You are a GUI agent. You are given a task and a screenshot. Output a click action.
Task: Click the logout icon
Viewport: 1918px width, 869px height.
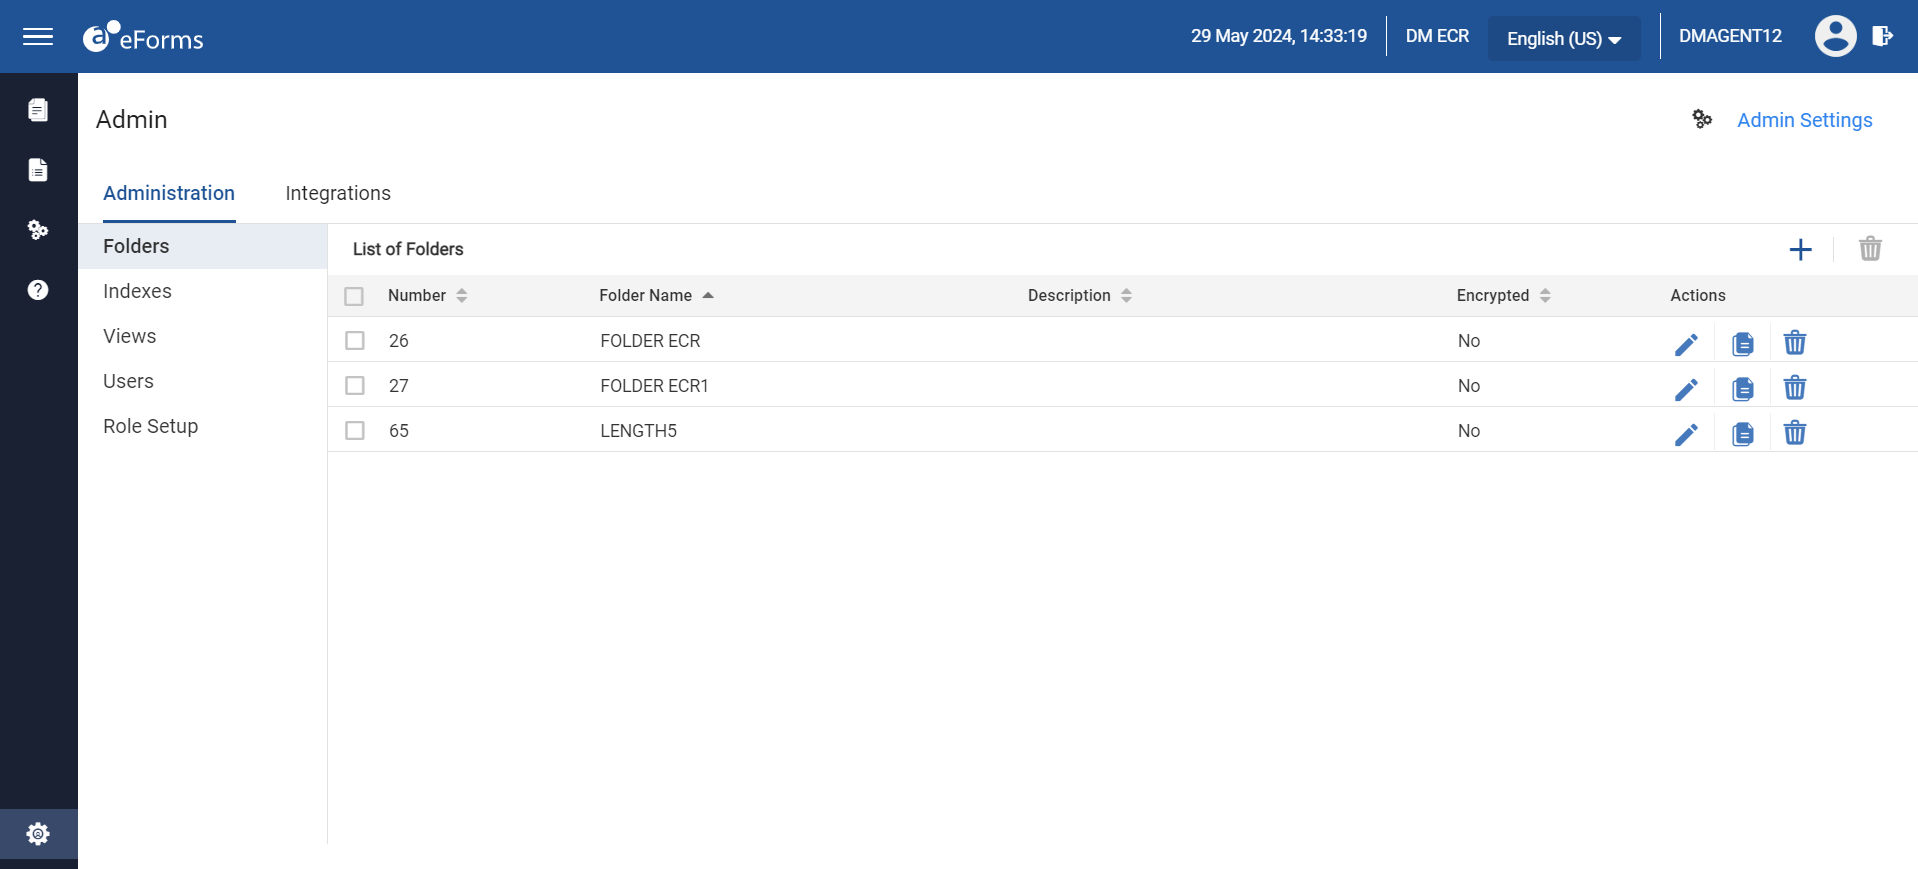point(1882,36)
